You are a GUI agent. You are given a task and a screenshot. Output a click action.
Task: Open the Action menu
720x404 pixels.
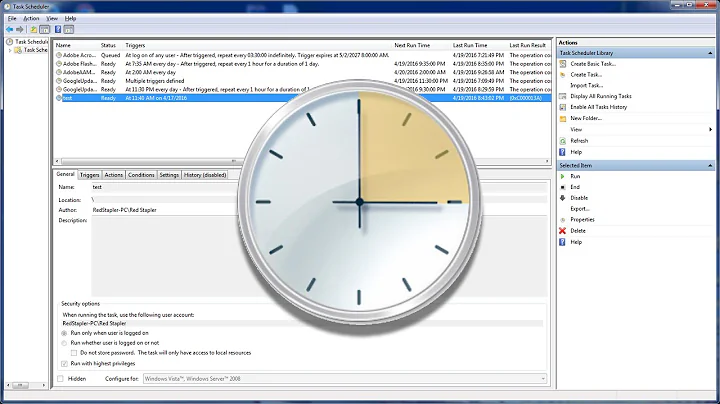pyautogui.click(x=31, y=18)
